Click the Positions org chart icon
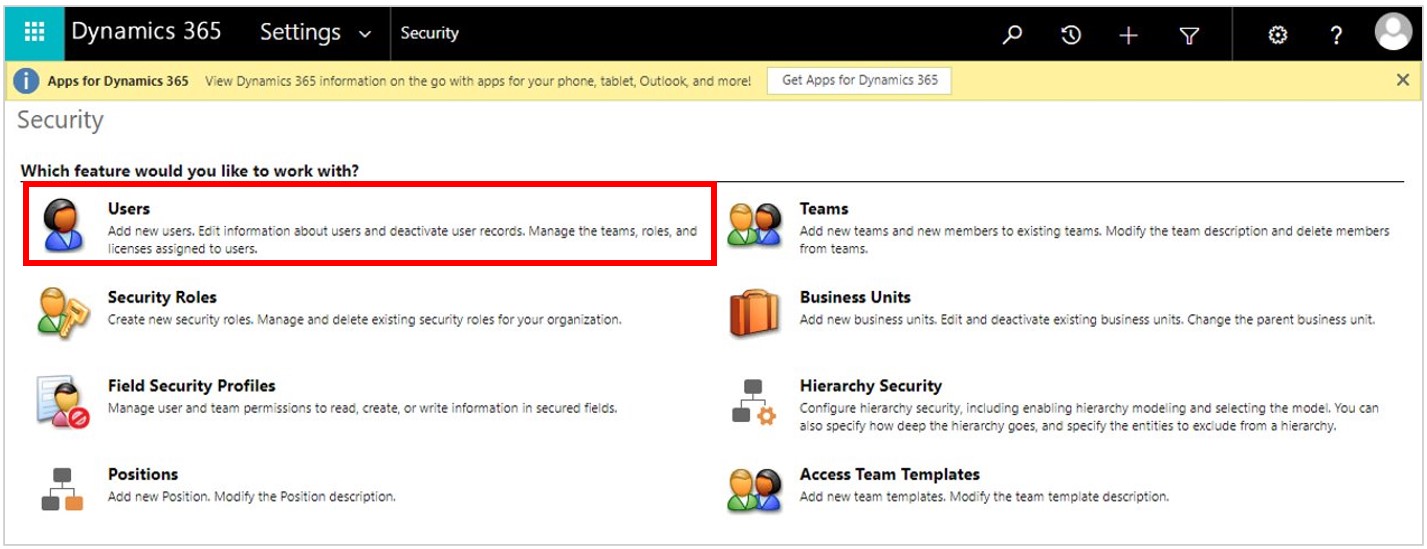This screenshot has width=1427, height=549. coord(63,489)
